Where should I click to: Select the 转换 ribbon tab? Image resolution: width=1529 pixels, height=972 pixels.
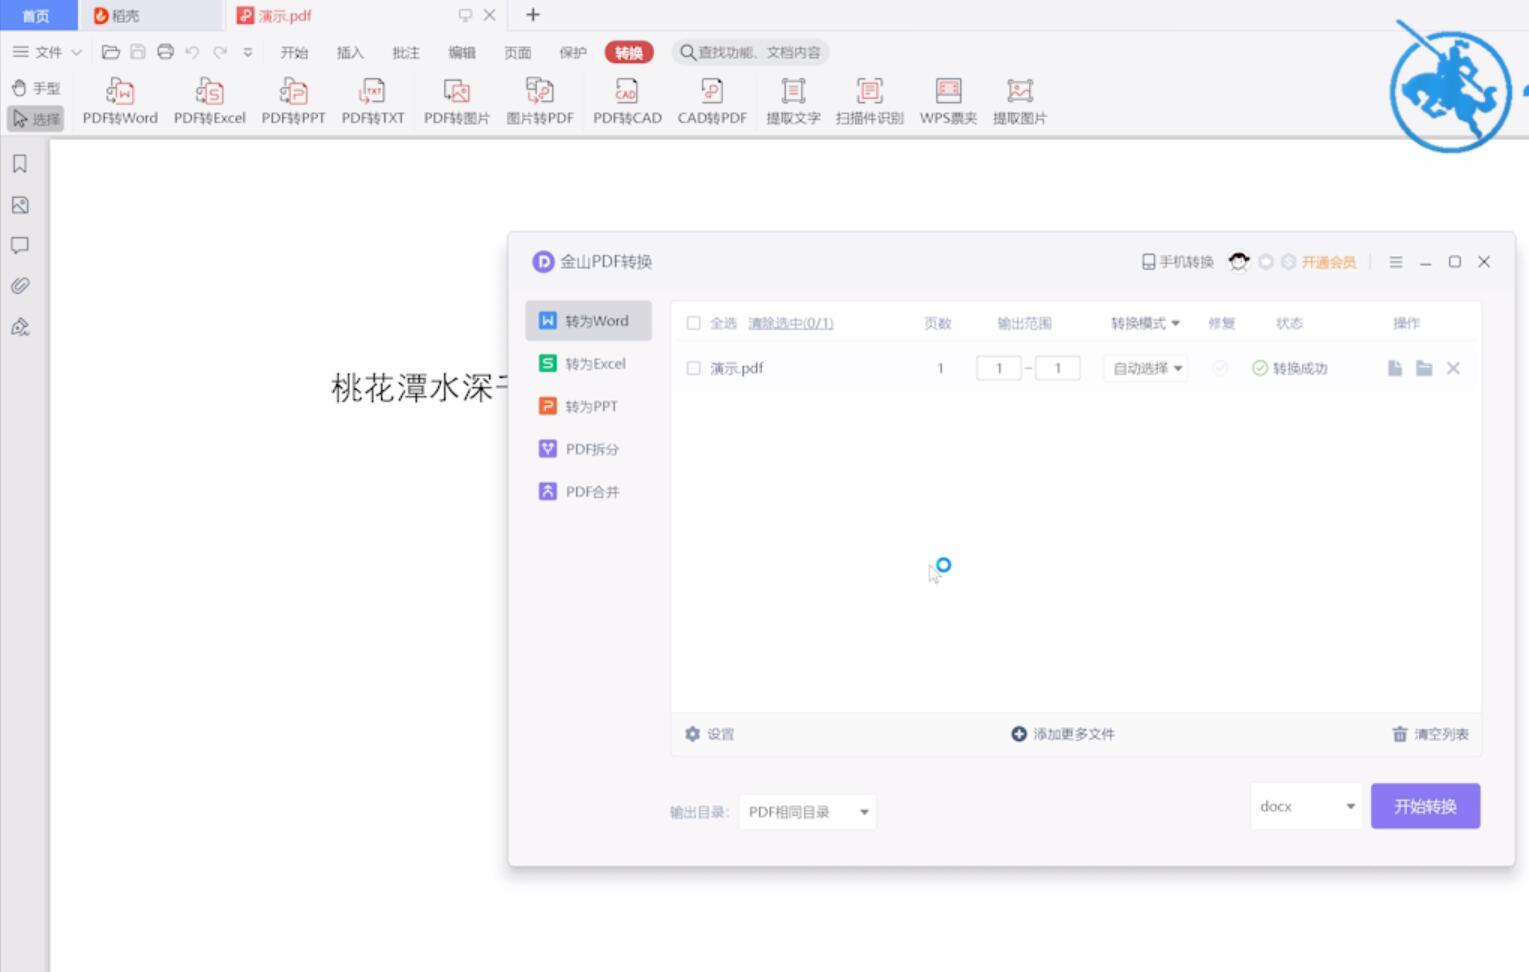tap(629, 52)
